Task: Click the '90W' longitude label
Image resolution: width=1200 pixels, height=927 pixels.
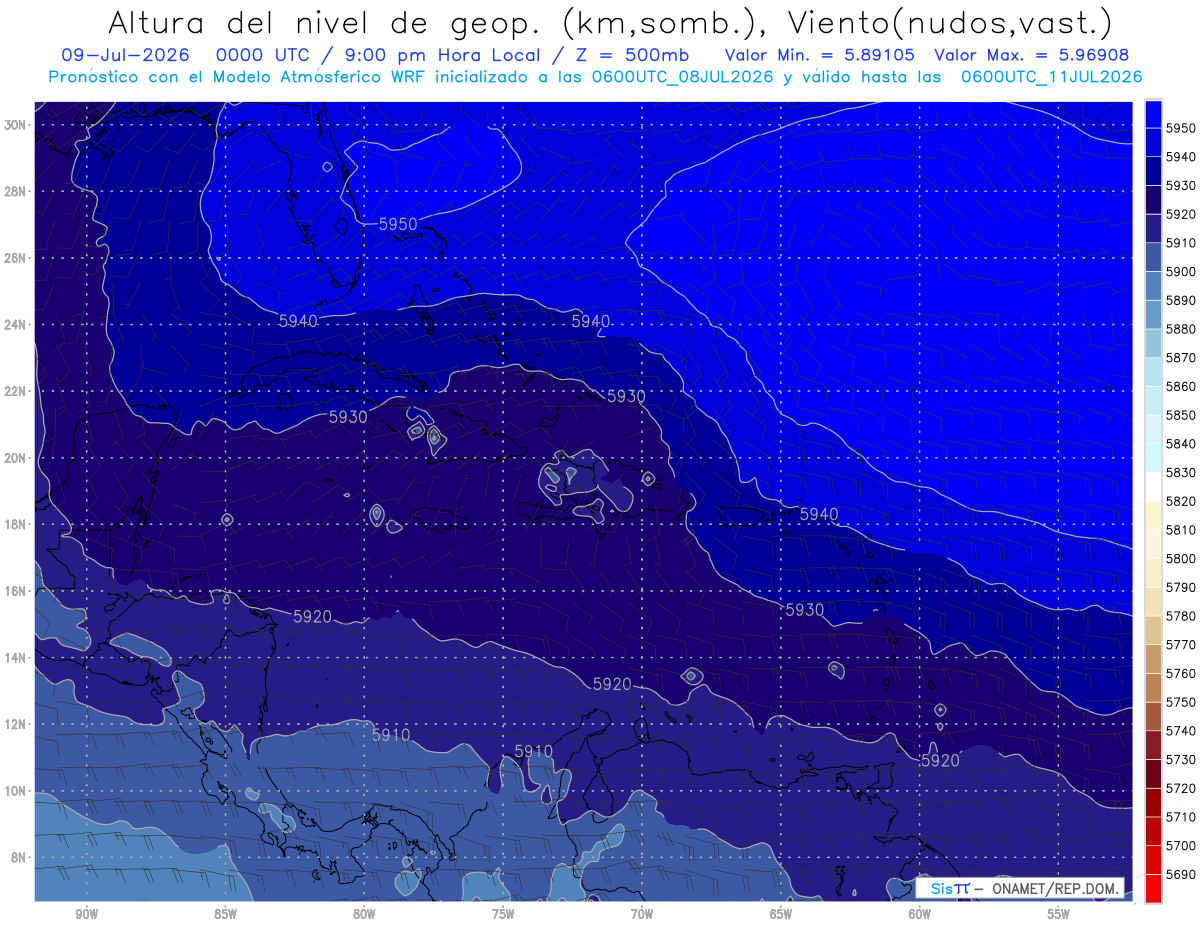Action: (86, 914)
